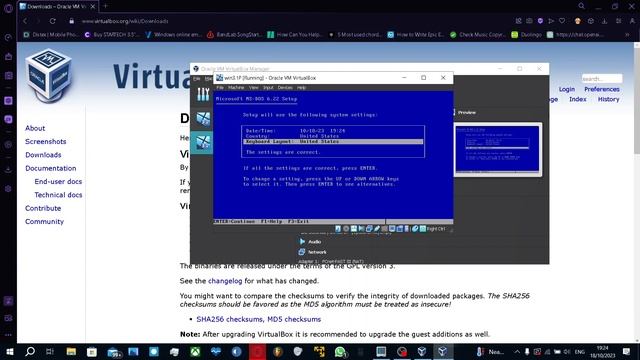Click the Keyboard Layout row in the DOS setup
640x360 pixels.
tap(333, 141)
